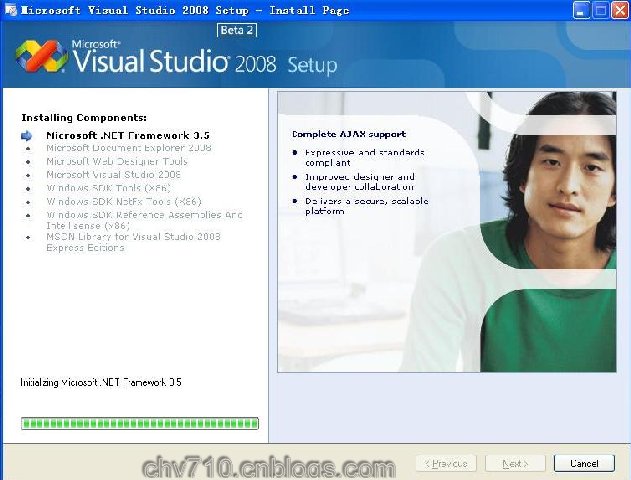The height and width of the screenshot is (480, 631).
Task: Select Microsoft Document Explorer 2008 item
Action: 129,148
